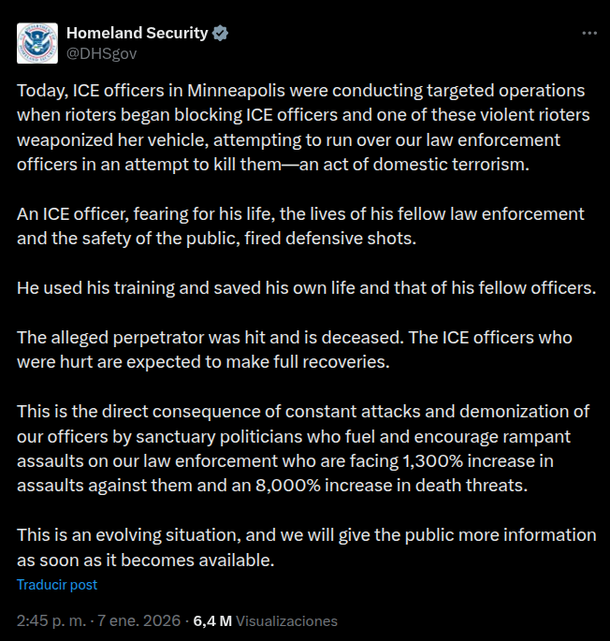This screenshot has height=641, width=610.
Task: Click the Homeland Security profile avatar
Action: [x=37, y=41]
